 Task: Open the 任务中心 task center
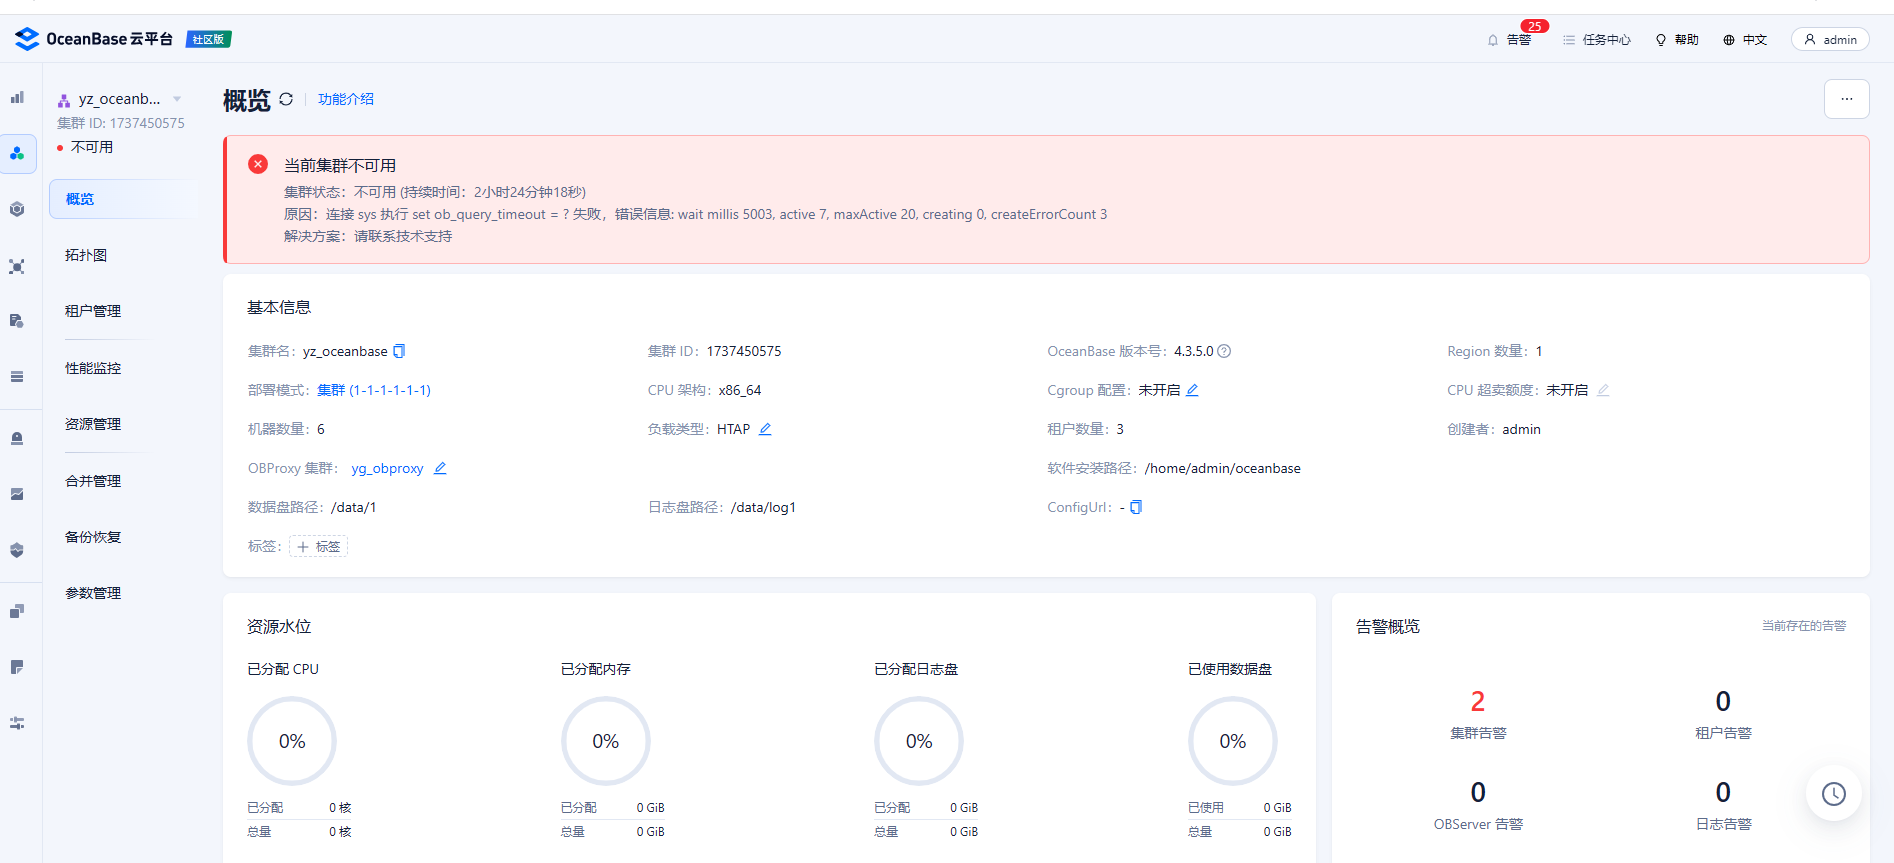pos(1597,40)
